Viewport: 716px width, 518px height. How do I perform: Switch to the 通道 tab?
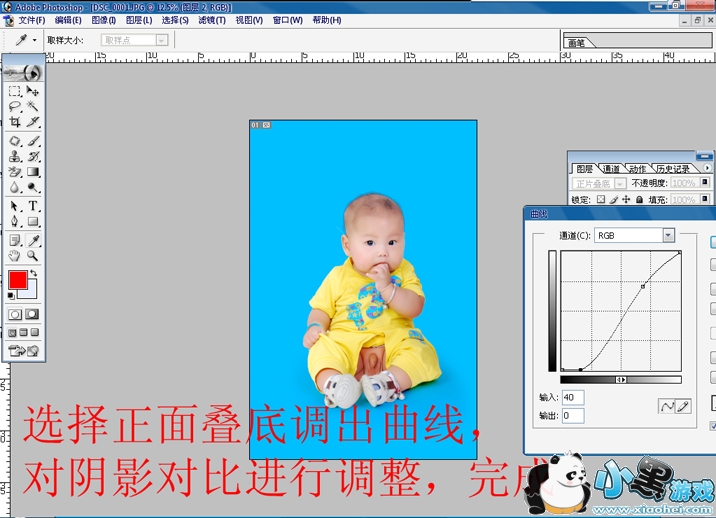point(611,169)
